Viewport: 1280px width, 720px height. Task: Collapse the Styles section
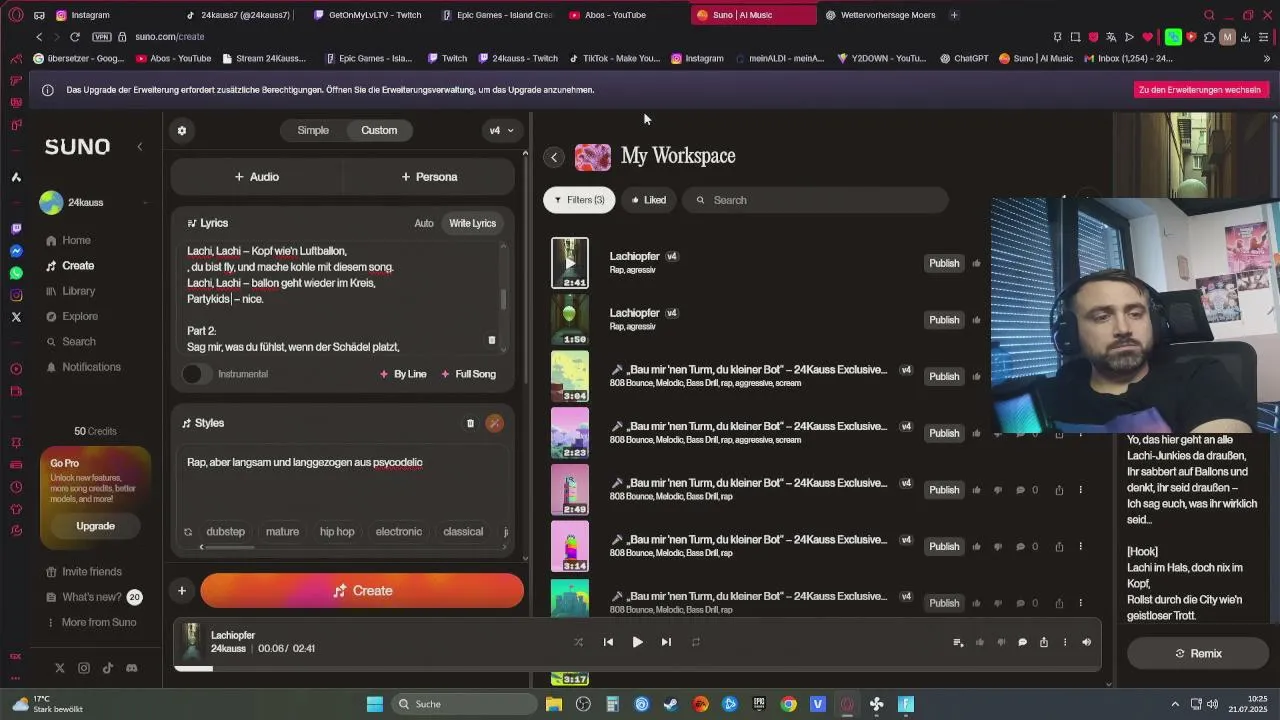203,423
